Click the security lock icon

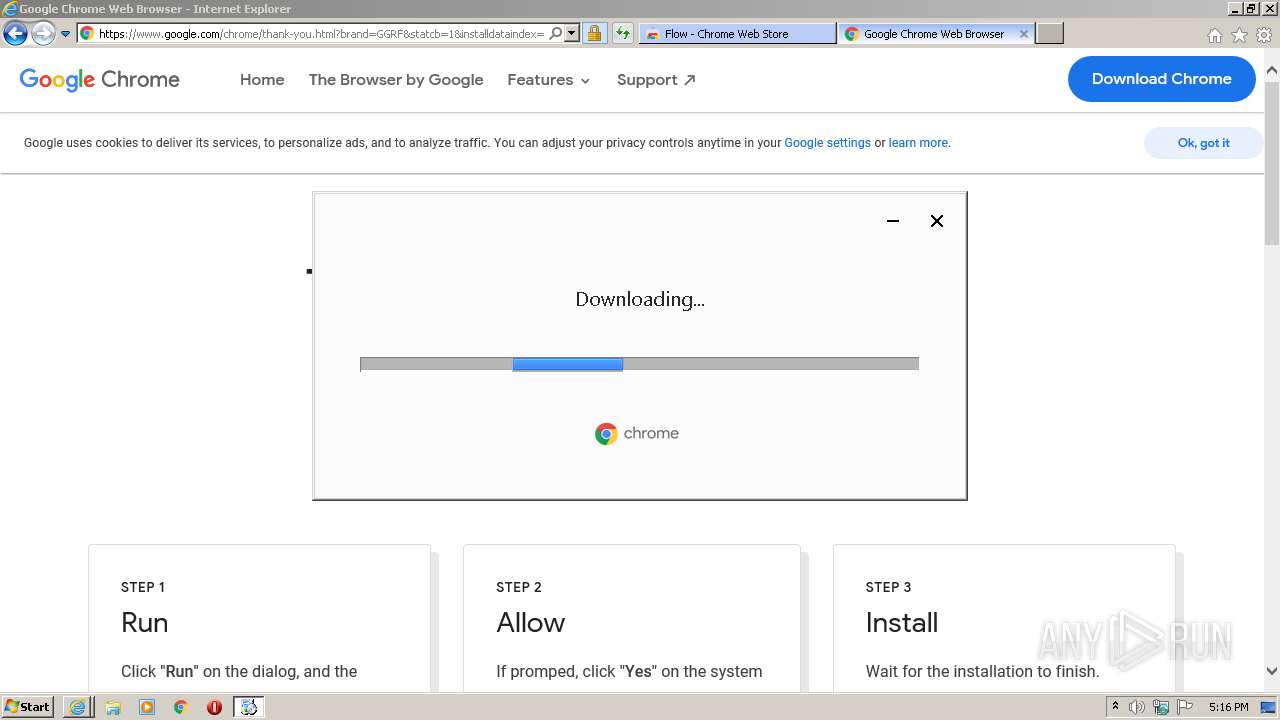(594, 33)
